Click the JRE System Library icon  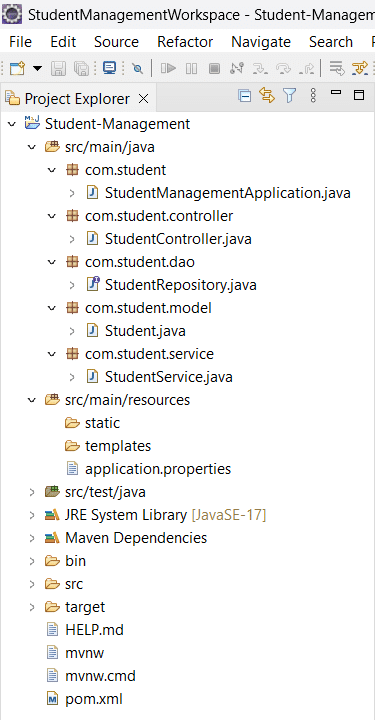tap(52, 515)
